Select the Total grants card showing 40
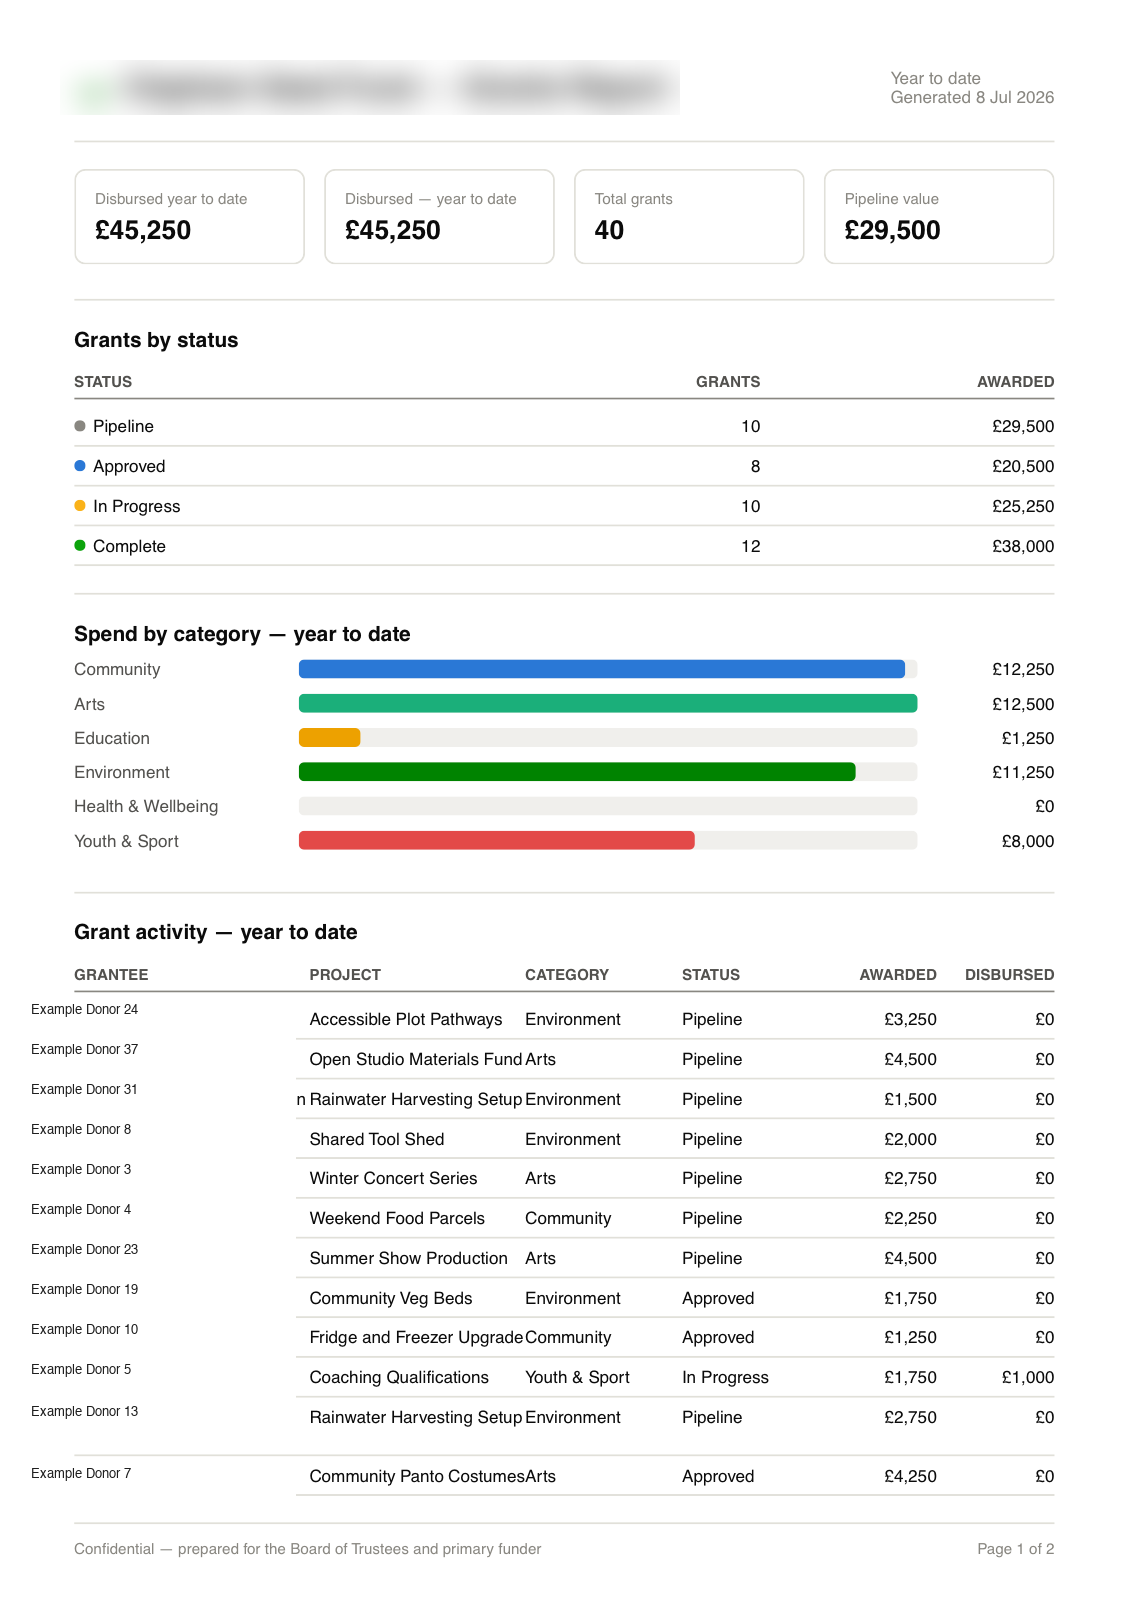This screenshot has height=1600, width=1131. coord(689,217)
